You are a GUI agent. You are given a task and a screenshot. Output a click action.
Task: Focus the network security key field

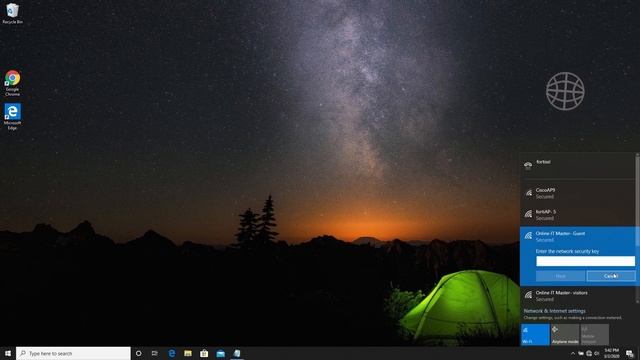[x=585, y=261]
